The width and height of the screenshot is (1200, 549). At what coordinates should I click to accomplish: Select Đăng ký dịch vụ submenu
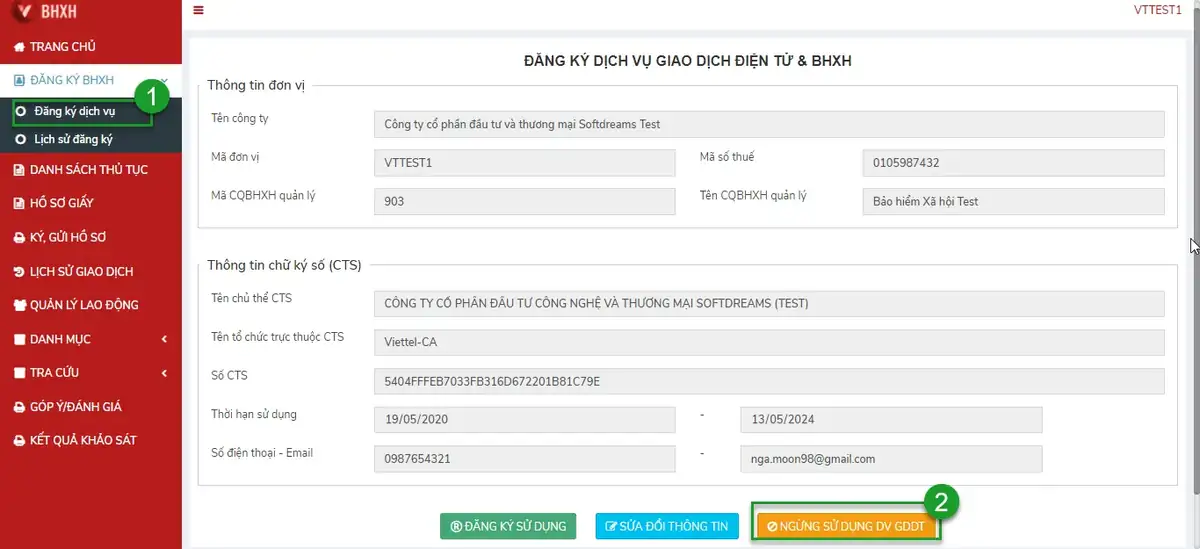(75, 111)
